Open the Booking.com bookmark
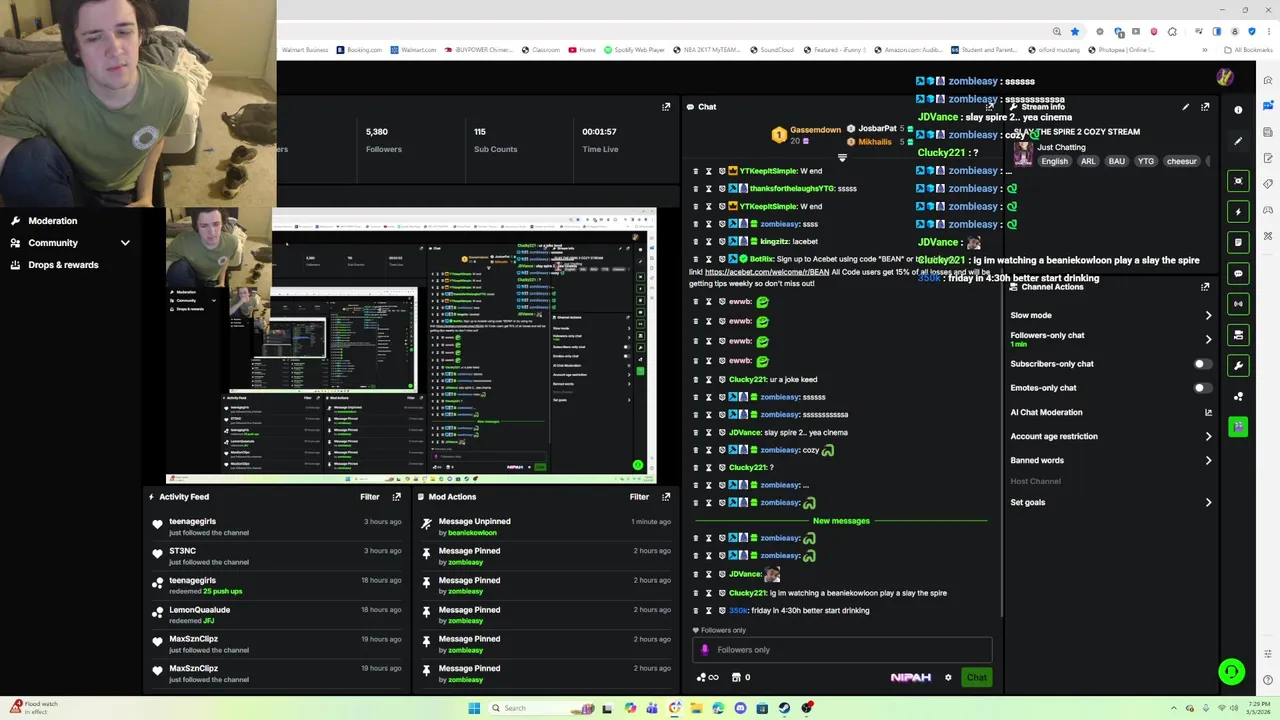The height and width of the screenshot is (720, 1280). point(359,50)
